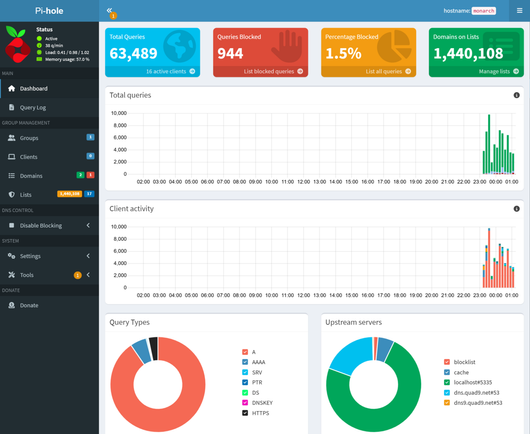Click arrow icon beside Manage lists

tap(516, 71)
